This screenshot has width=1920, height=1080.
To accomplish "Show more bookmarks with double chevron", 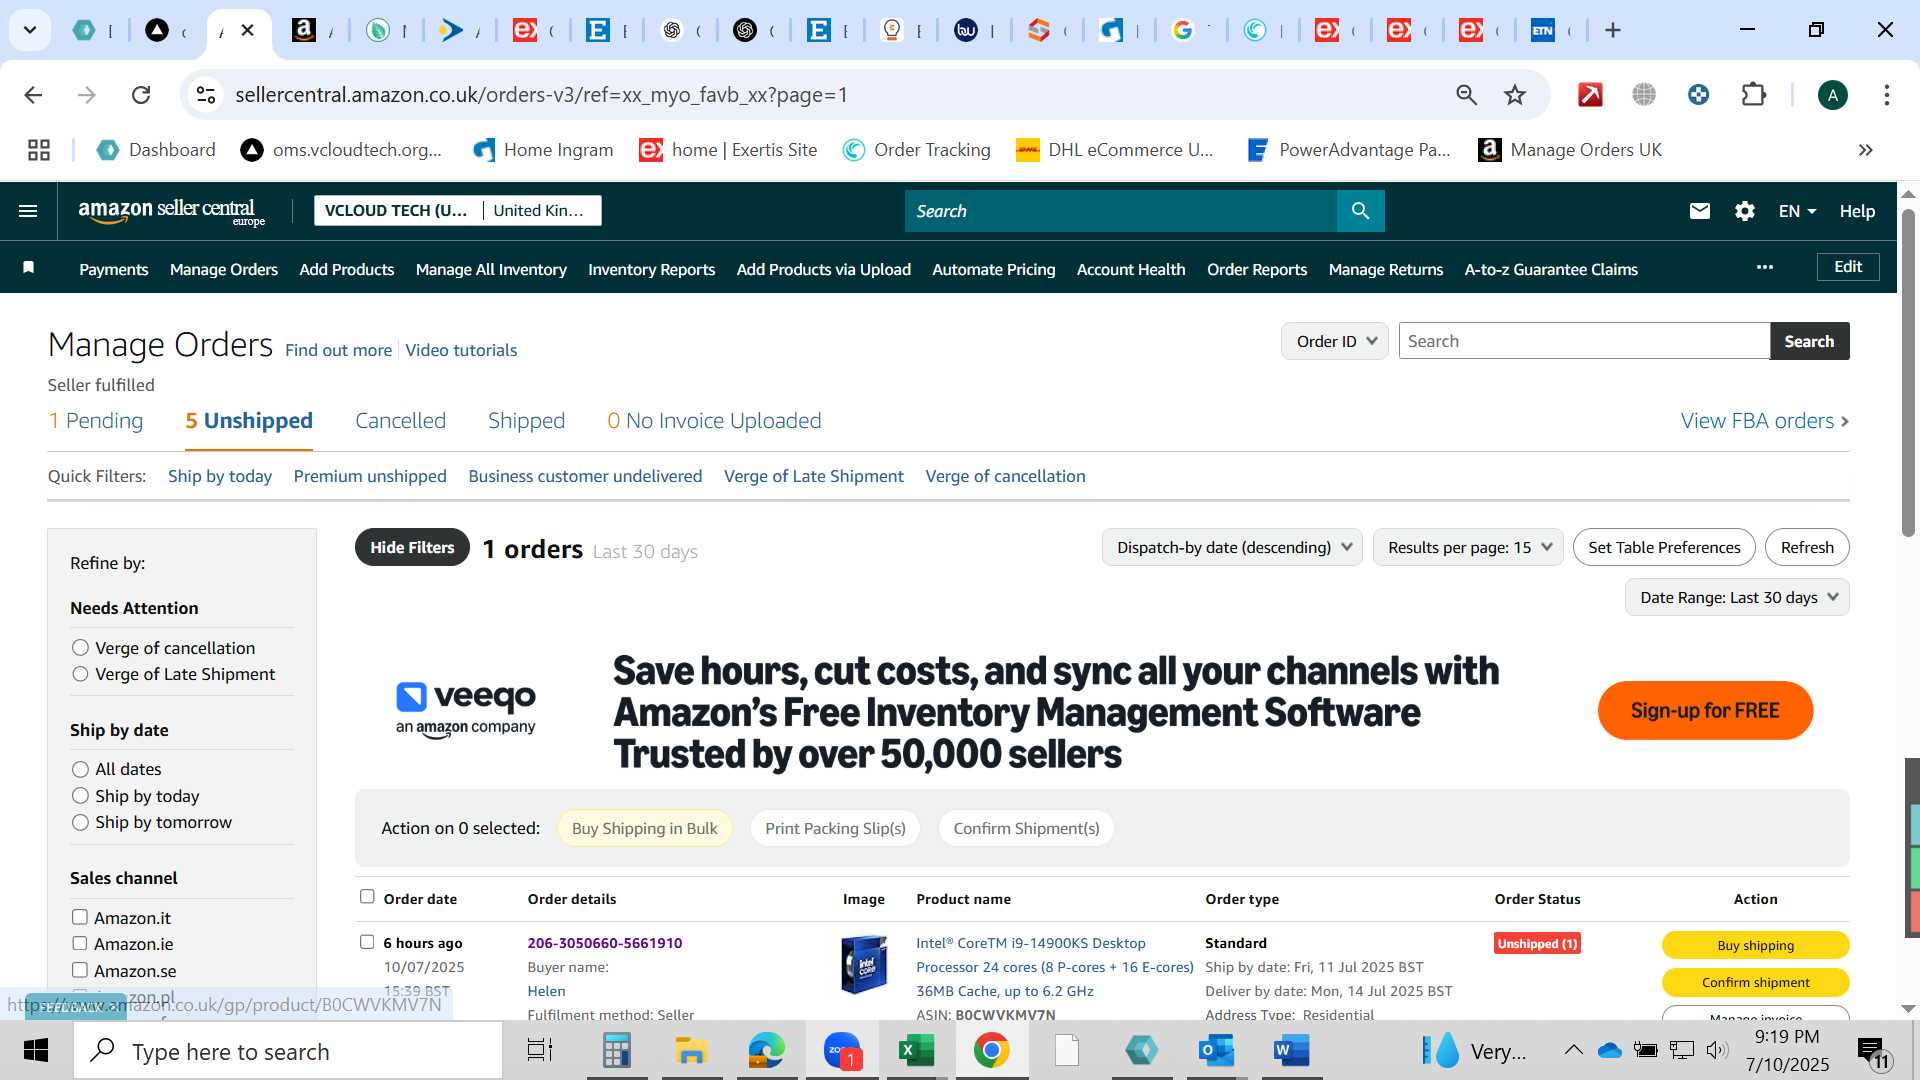I will 1865,150.
